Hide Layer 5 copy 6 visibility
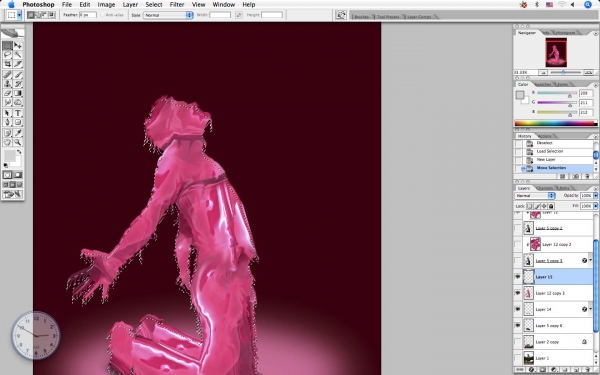This screenshot has height=375, width=600. tap(518, 326)
